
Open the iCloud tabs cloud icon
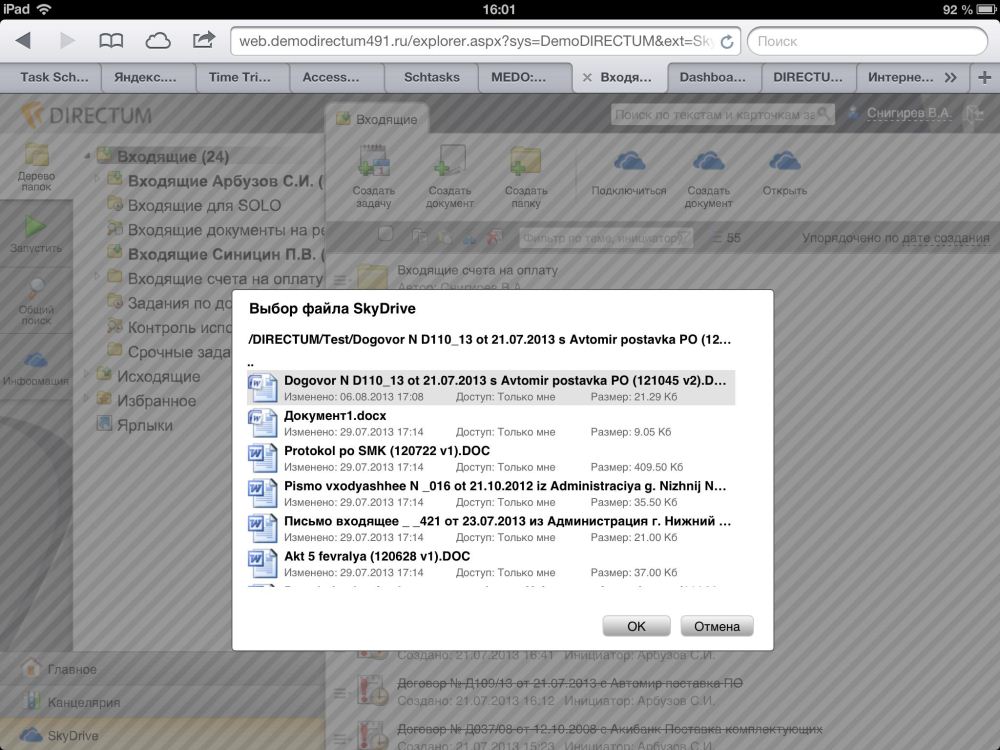158,41
